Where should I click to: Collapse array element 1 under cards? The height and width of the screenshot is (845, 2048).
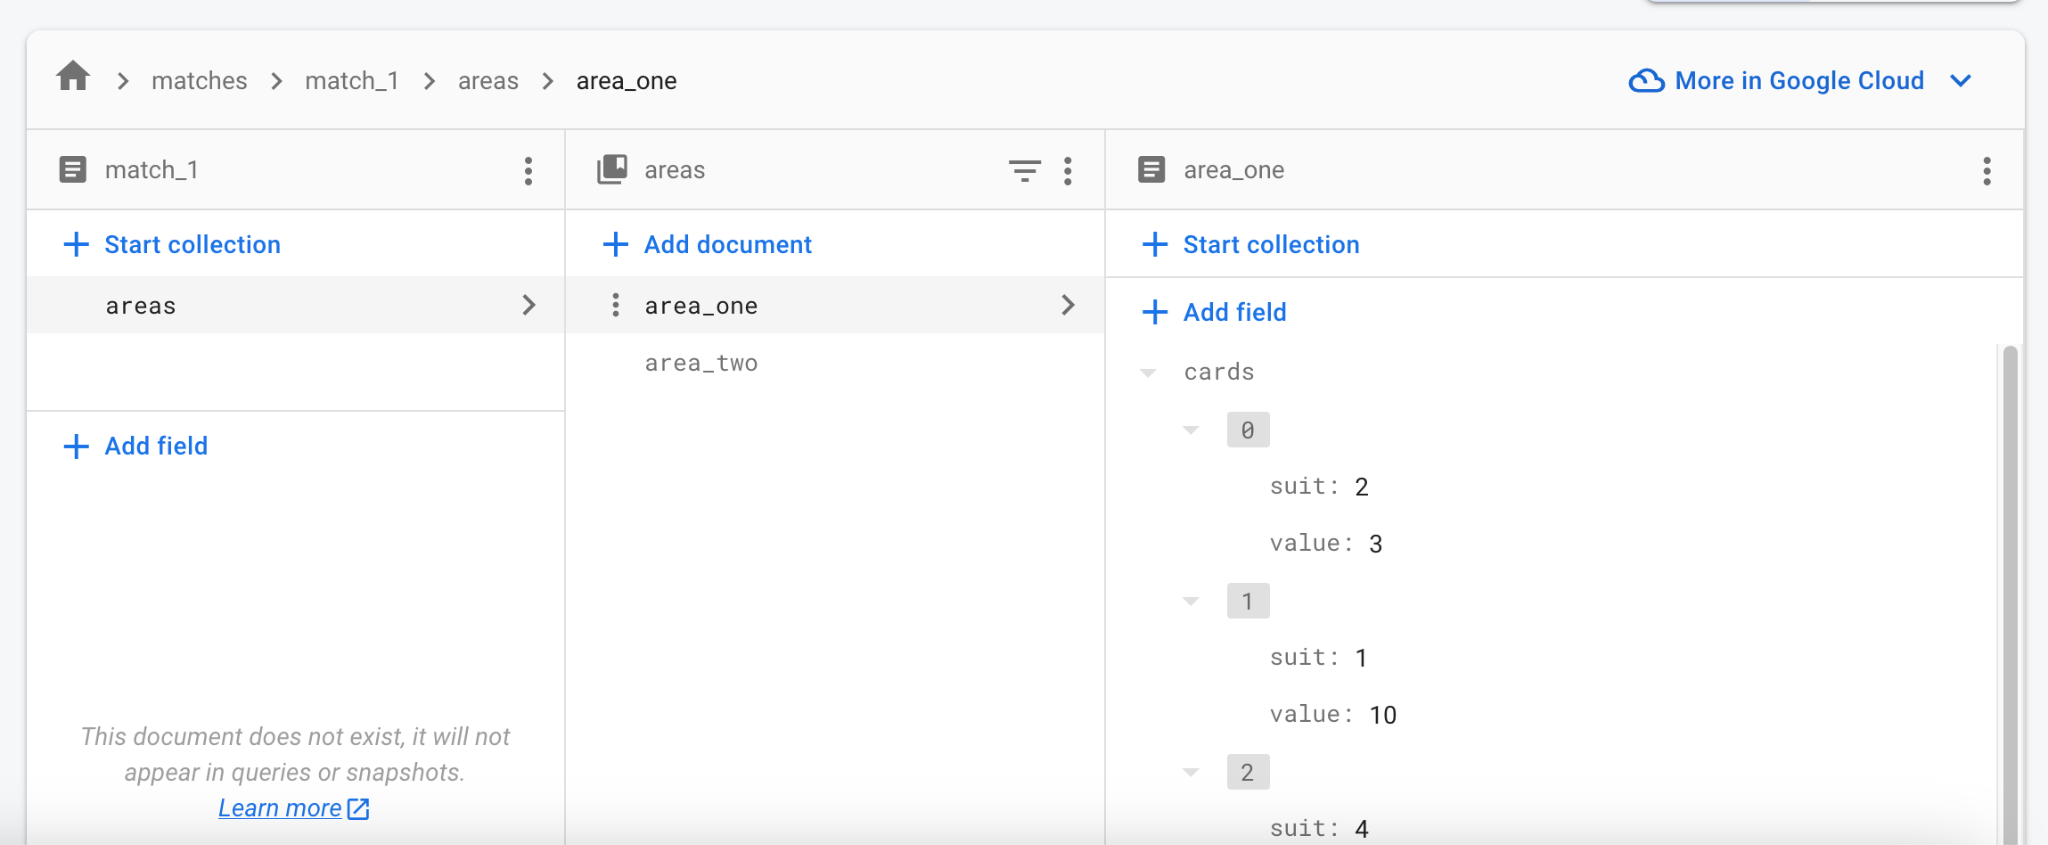(1191, 600)
